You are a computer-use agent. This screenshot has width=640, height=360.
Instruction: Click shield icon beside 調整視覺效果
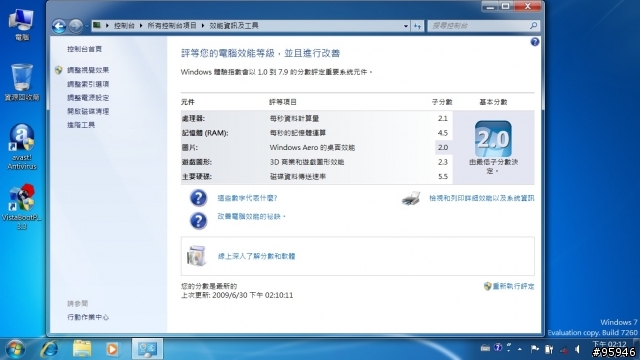click(59, 70)
